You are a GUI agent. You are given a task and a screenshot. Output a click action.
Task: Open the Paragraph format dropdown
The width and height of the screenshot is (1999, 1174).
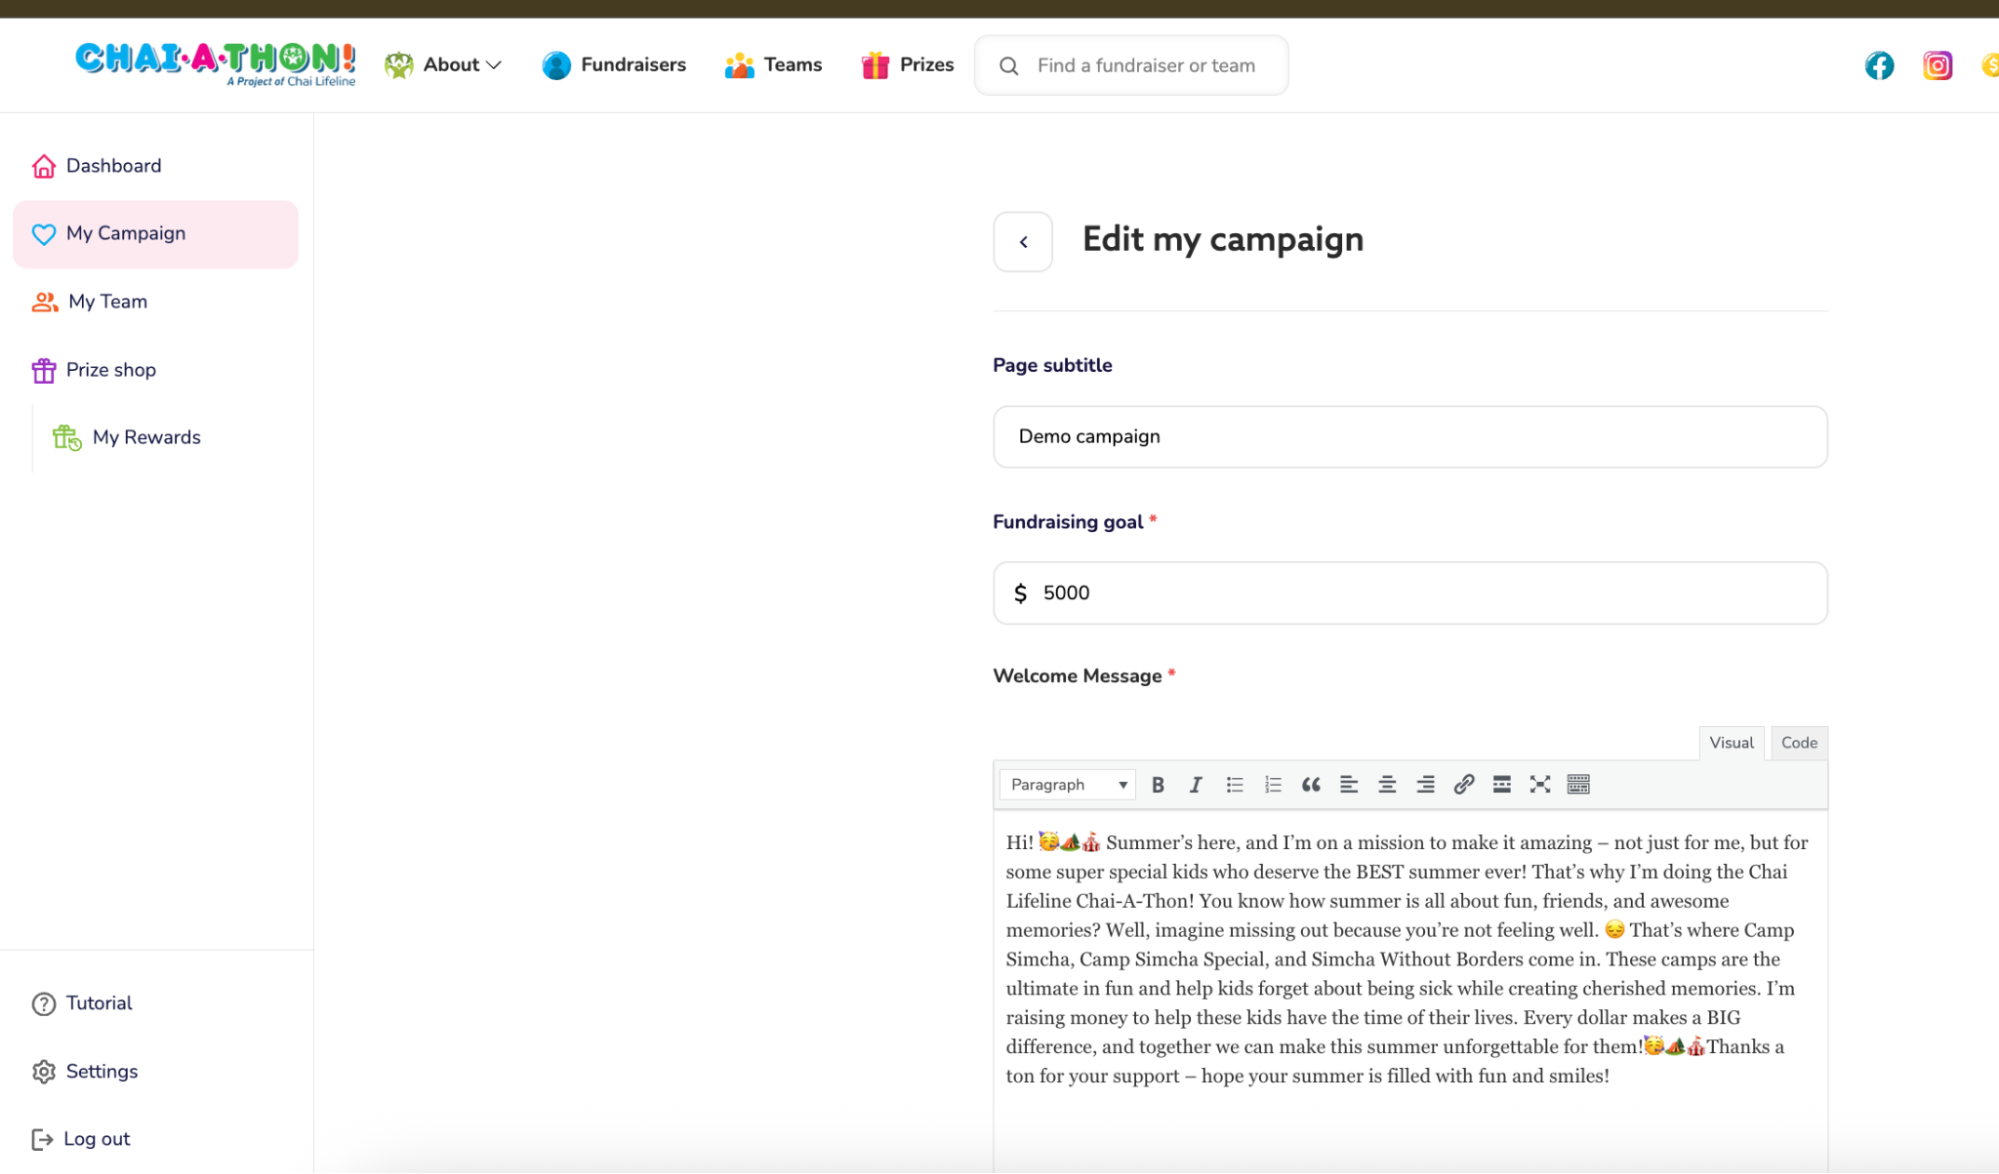pyautogui.click(x=1067, y=785)
